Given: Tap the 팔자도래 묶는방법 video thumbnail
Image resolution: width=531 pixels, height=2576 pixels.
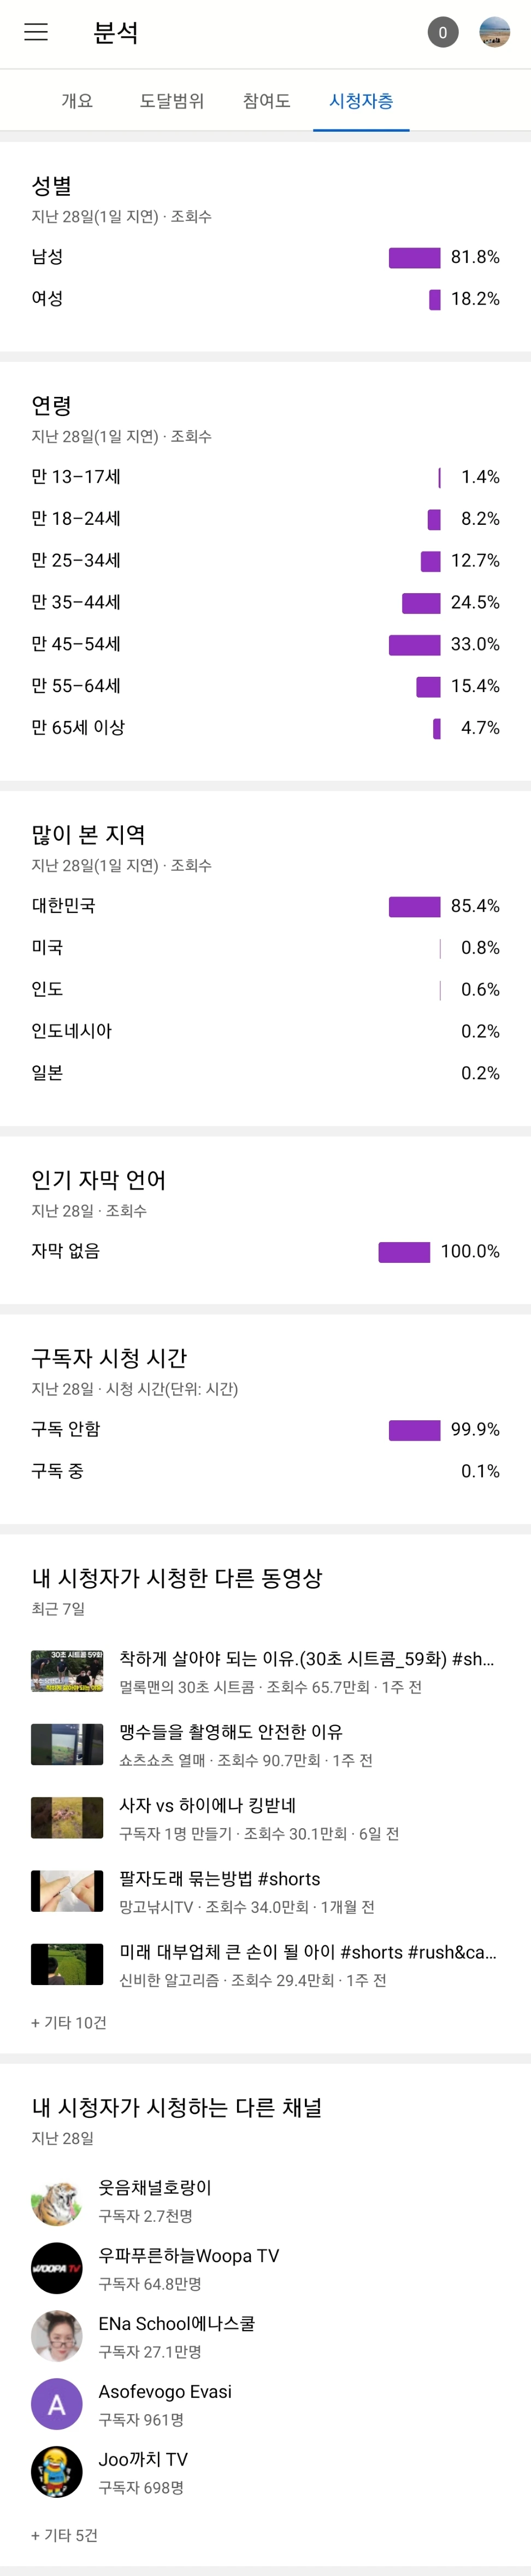Looking at the screenshot, I should click(67, 1891).
